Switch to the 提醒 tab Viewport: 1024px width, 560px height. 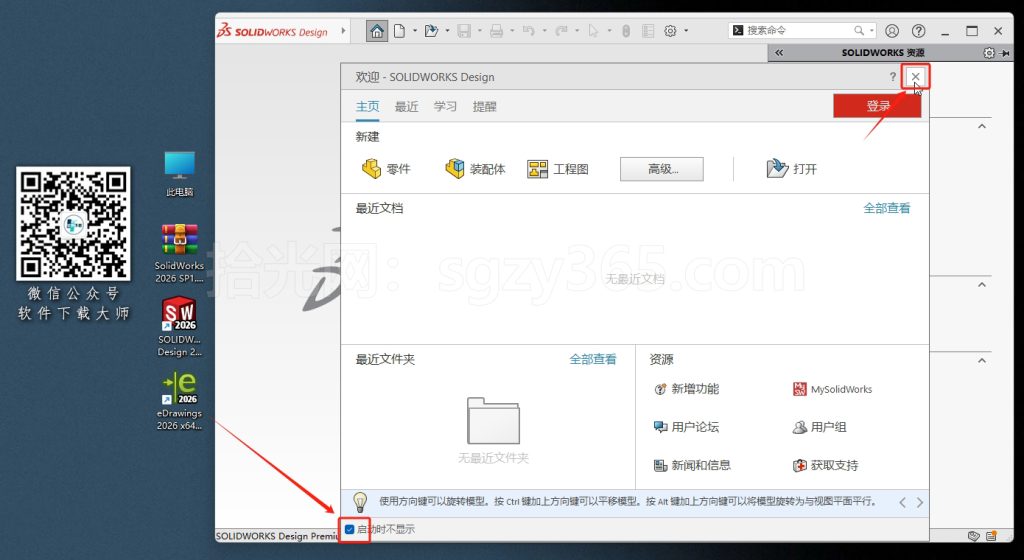(485, 106)
